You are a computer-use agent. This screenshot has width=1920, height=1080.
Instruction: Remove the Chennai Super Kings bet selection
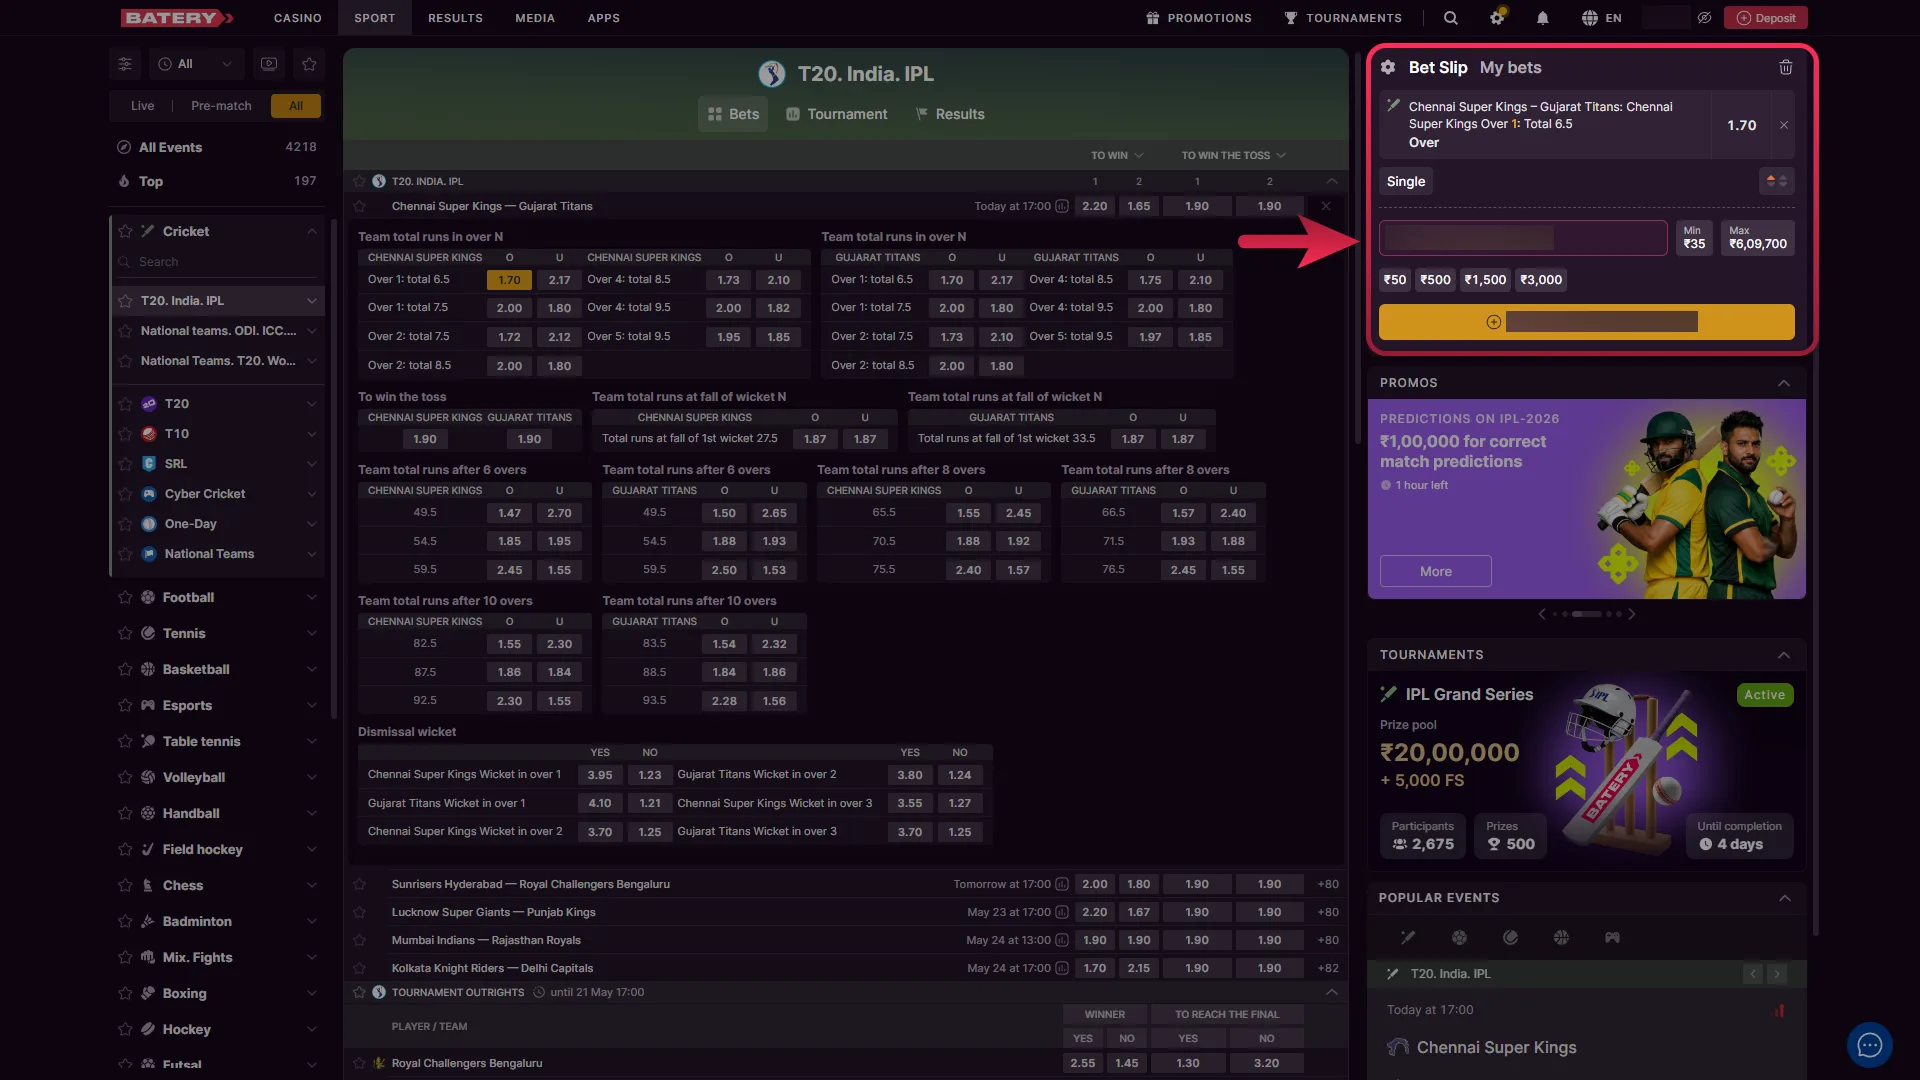(x=1784, y=125)
